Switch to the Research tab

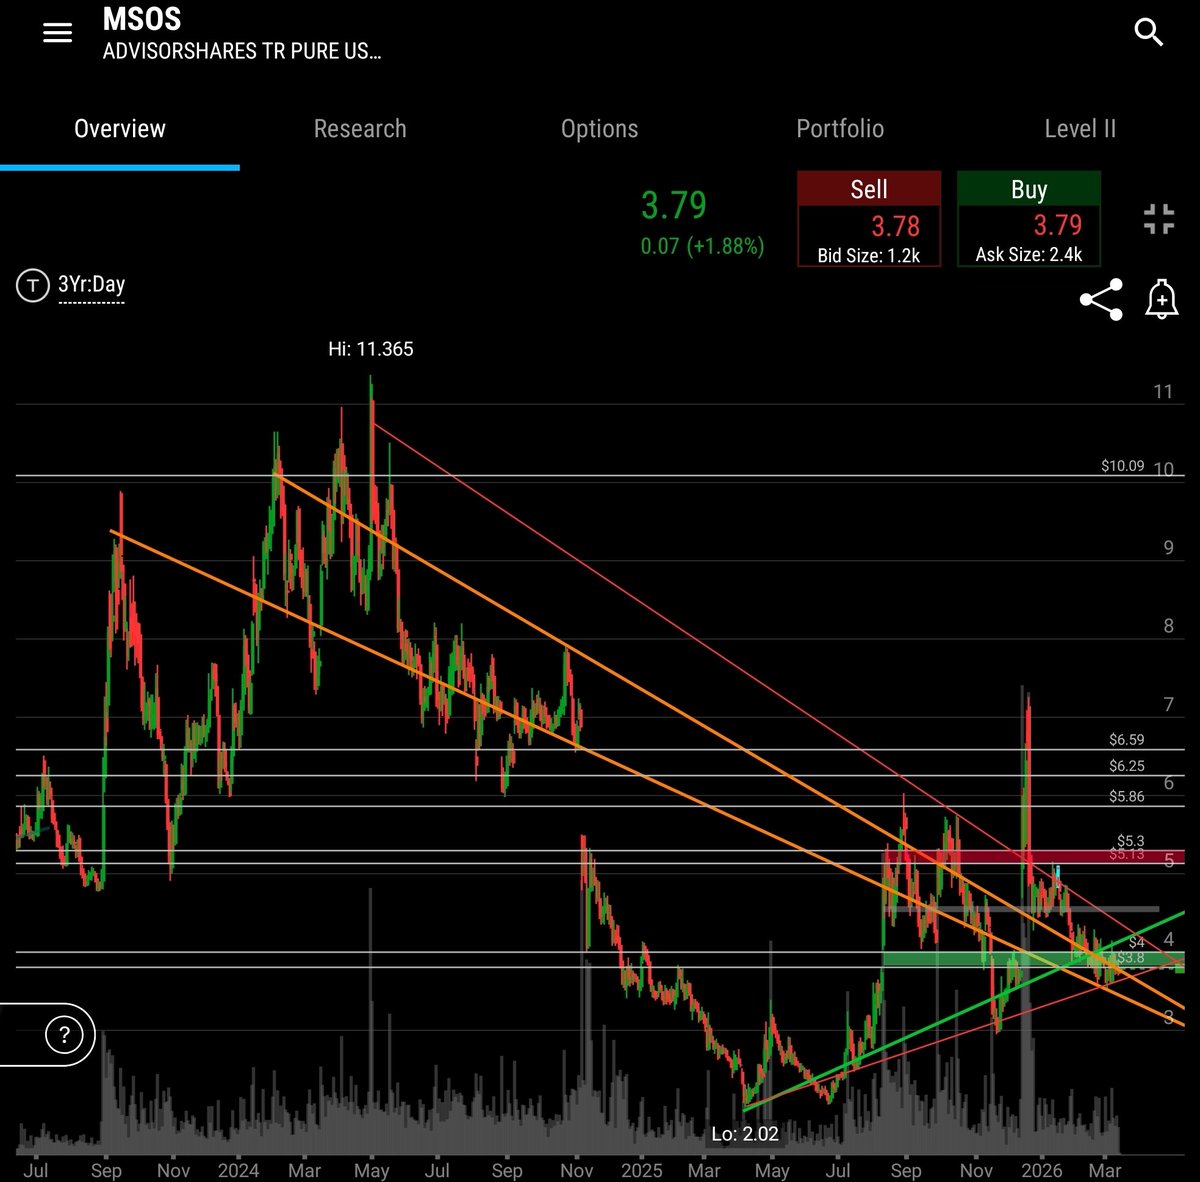point(360,129)
